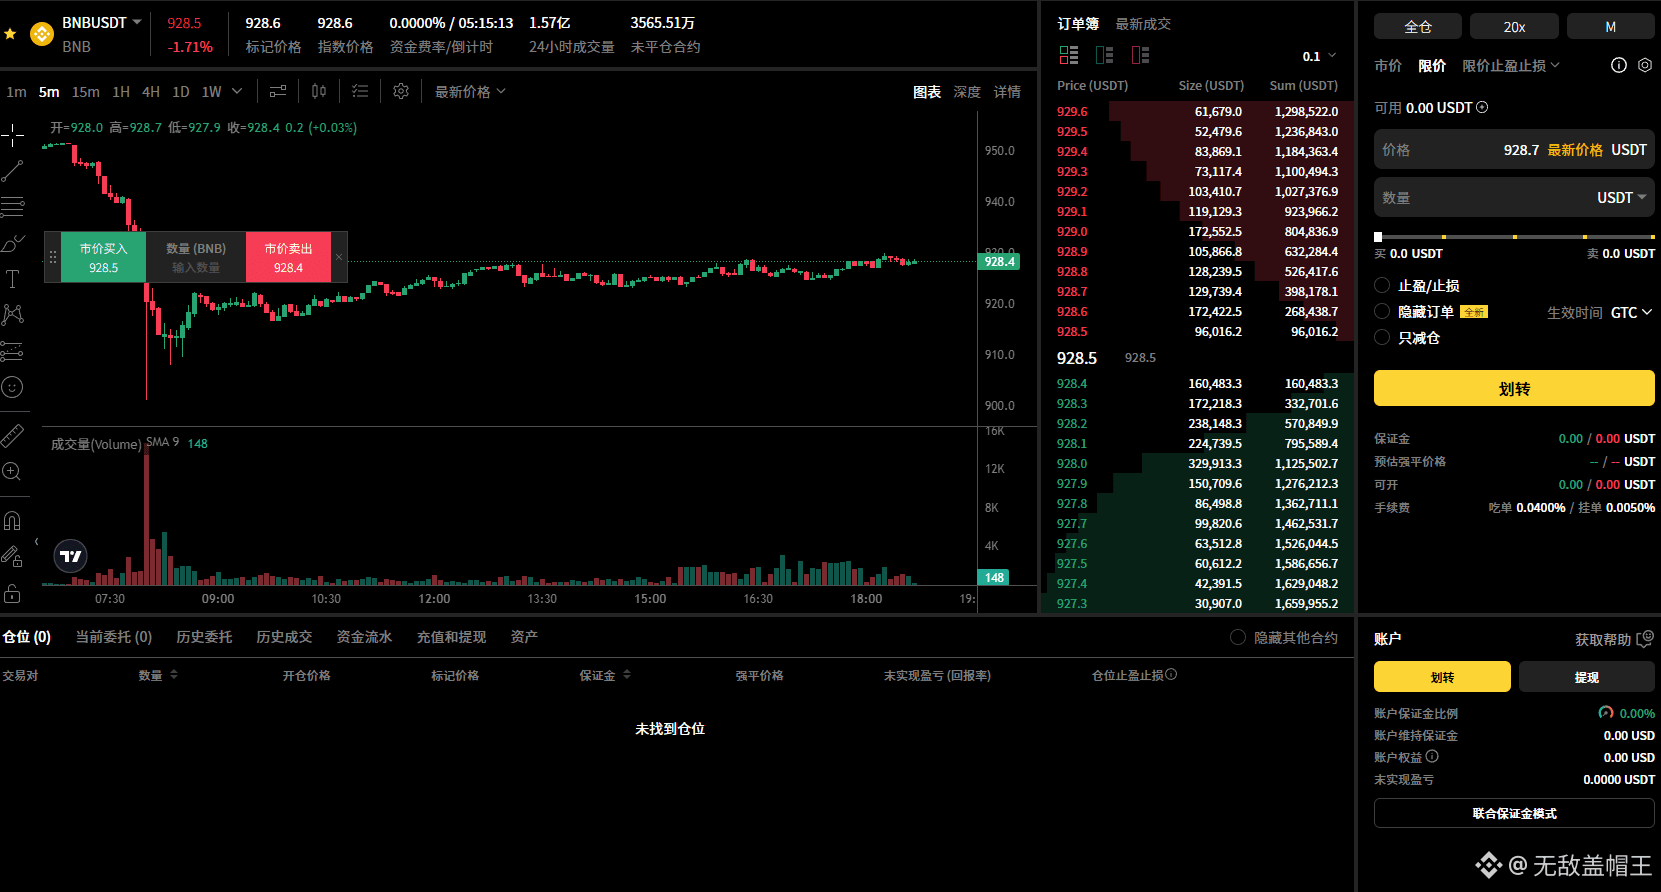Set quantity slider to the 50% mark
This screenshot has height=892, width=1661.
[1515, 237]
